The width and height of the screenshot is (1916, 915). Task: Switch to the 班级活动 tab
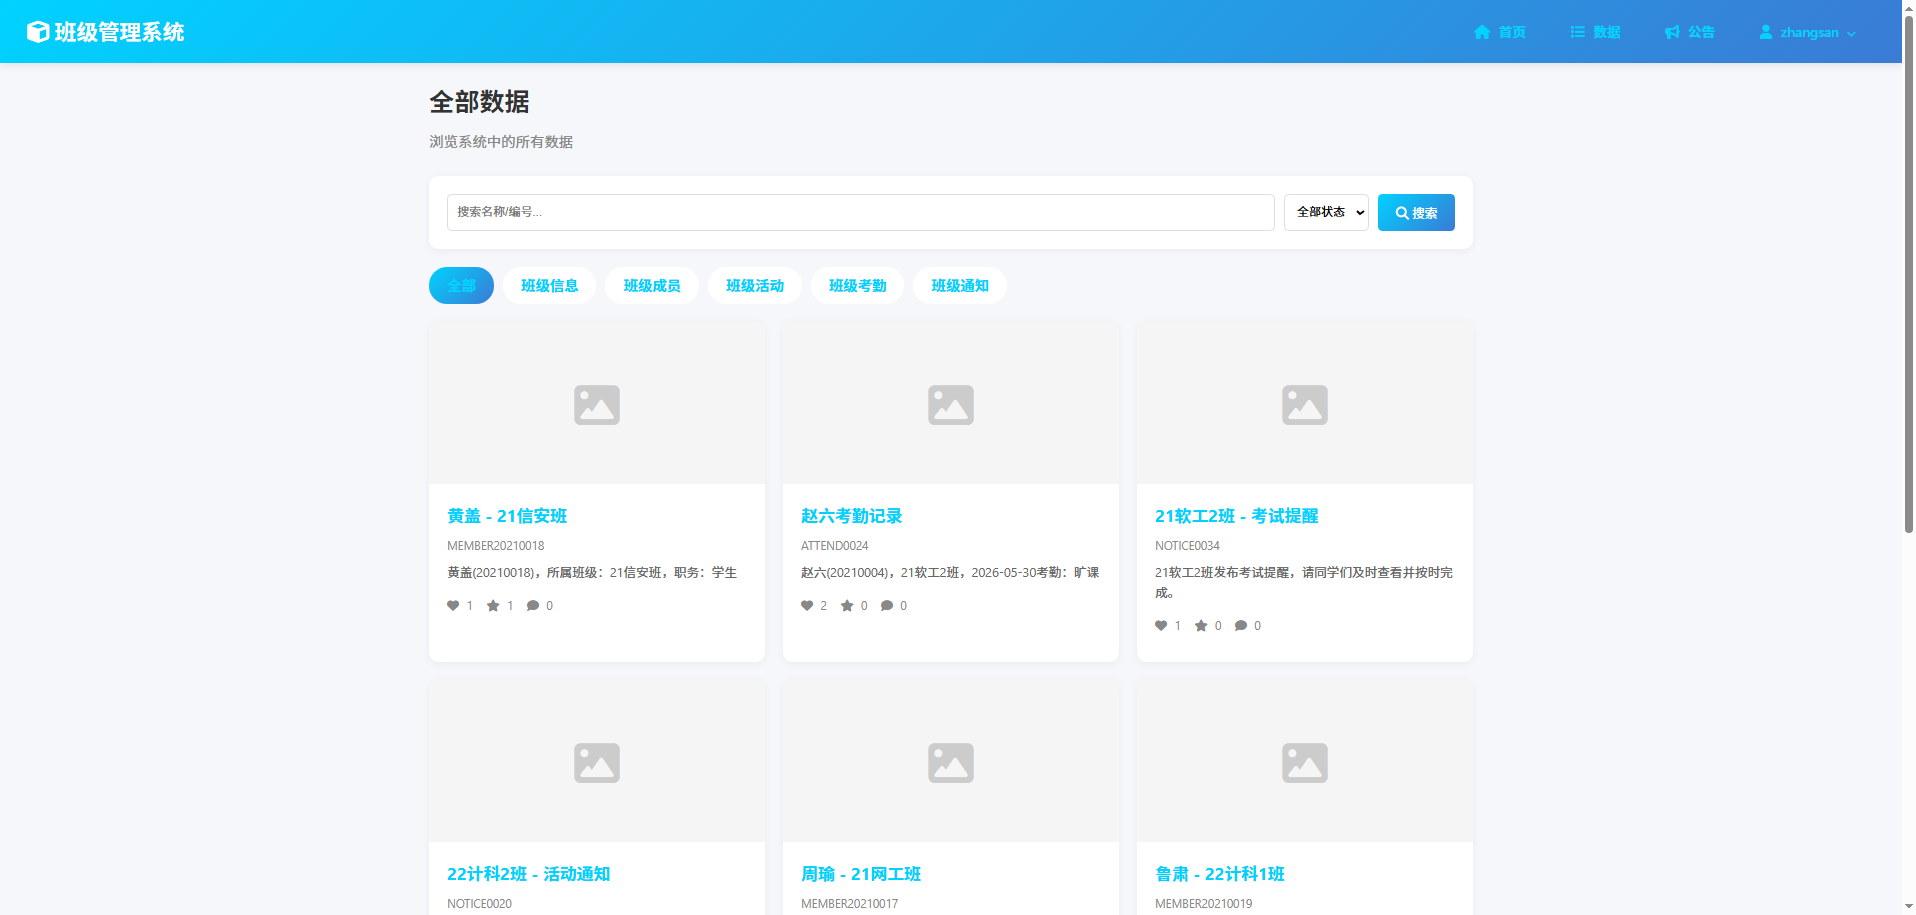[755, 286]
